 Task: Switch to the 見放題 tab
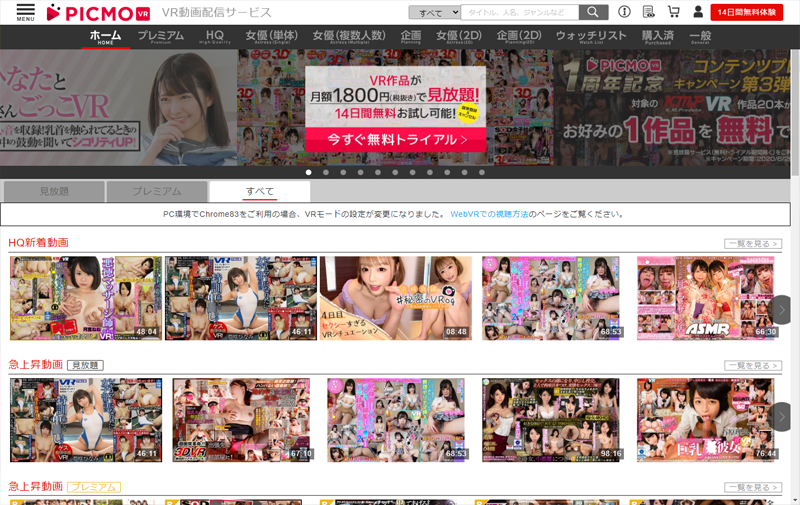[x=53, y=191]
